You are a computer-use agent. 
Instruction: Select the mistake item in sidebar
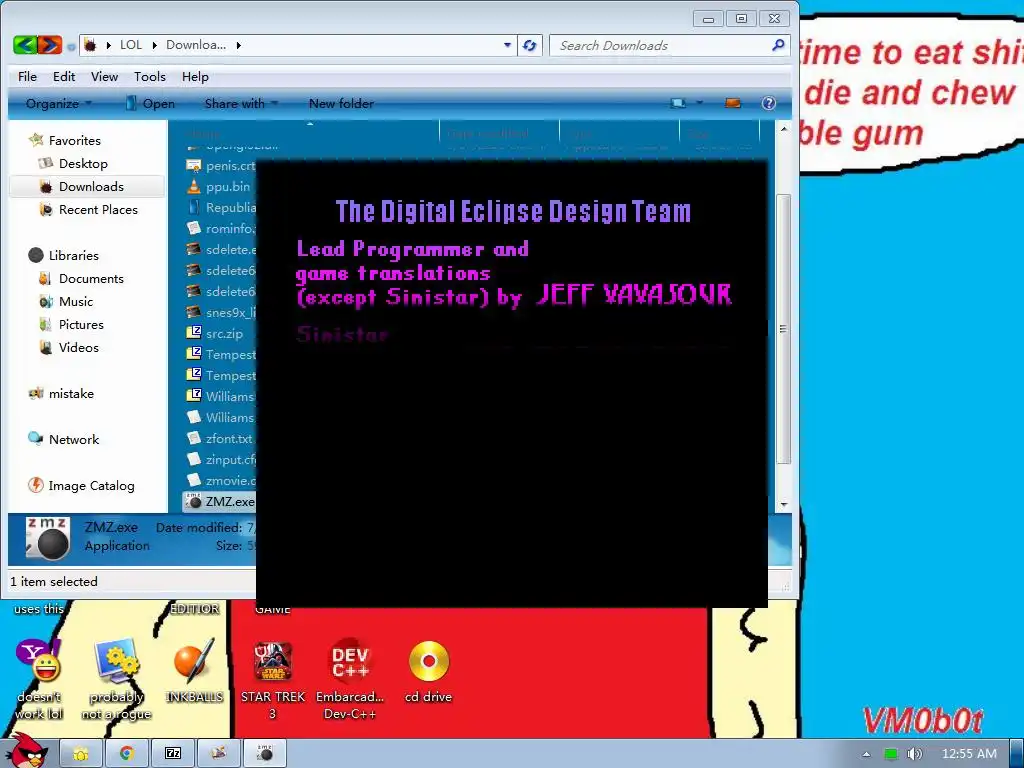tap(71, 394)
